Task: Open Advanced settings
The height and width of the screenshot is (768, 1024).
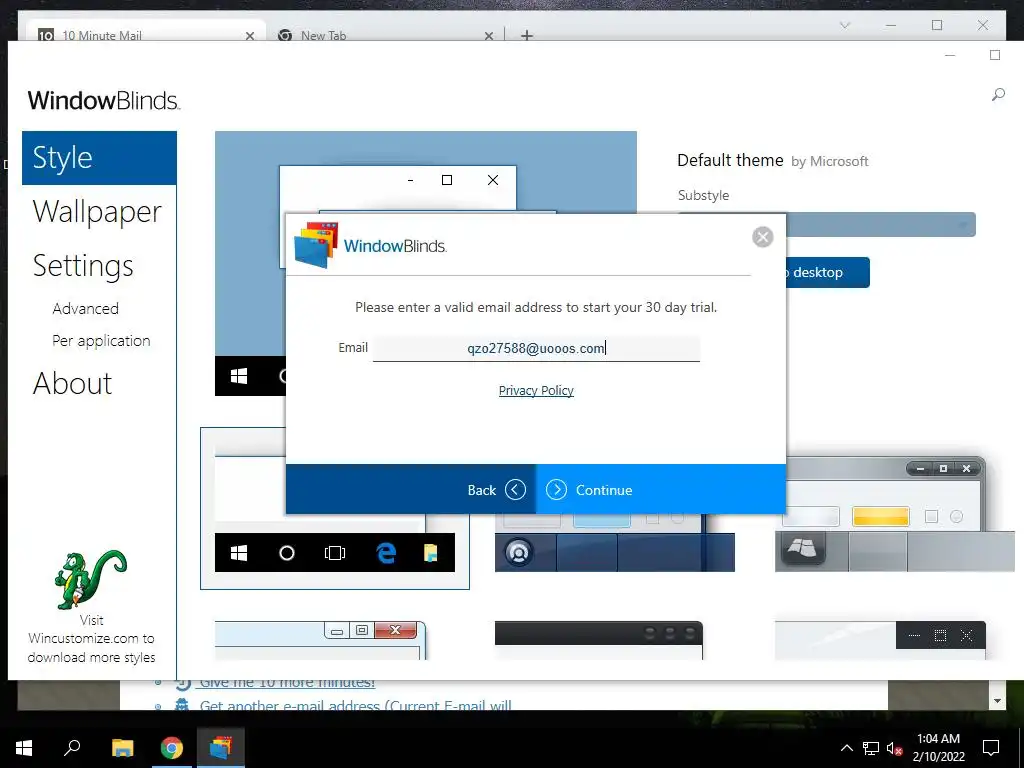Action: coord(86,308)
